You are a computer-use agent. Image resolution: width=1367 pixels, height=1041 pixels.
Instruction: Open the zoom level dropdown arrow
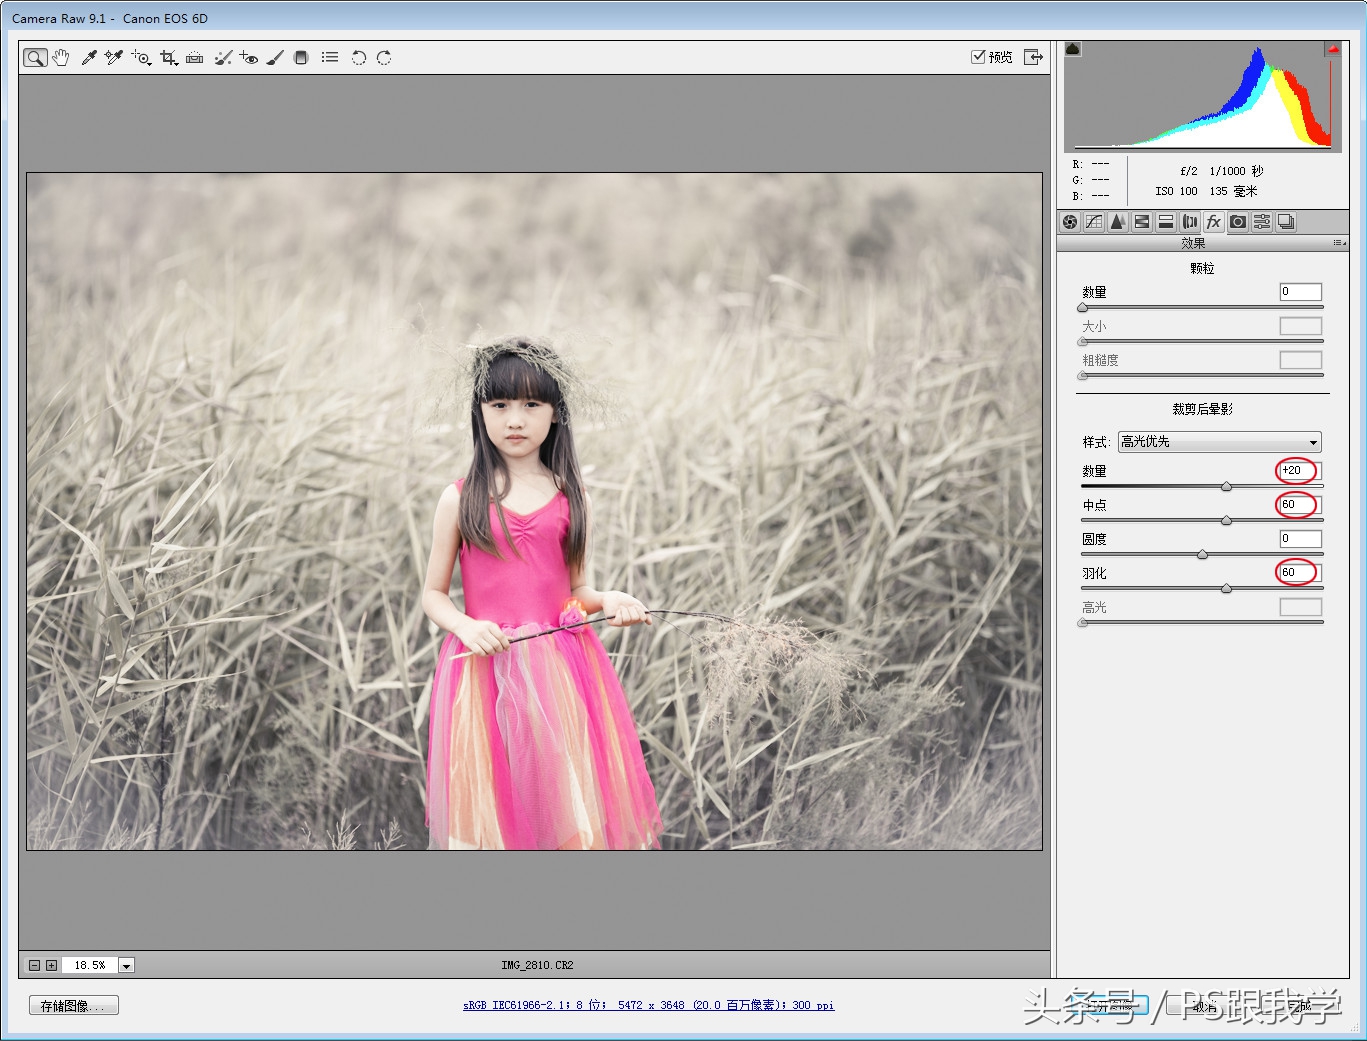click(126, 966)
